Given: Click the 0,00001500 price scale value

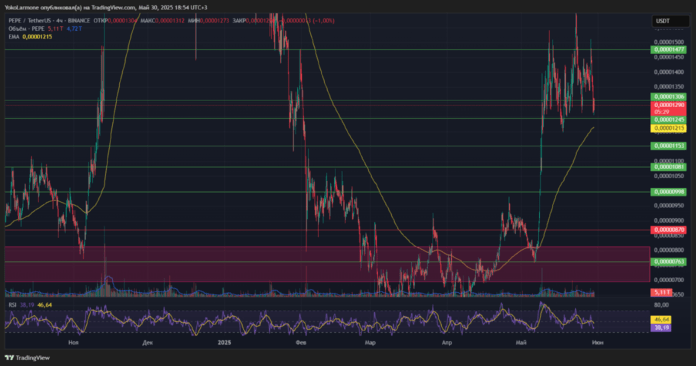Looking at the screenshot, I should click(668, 42).
